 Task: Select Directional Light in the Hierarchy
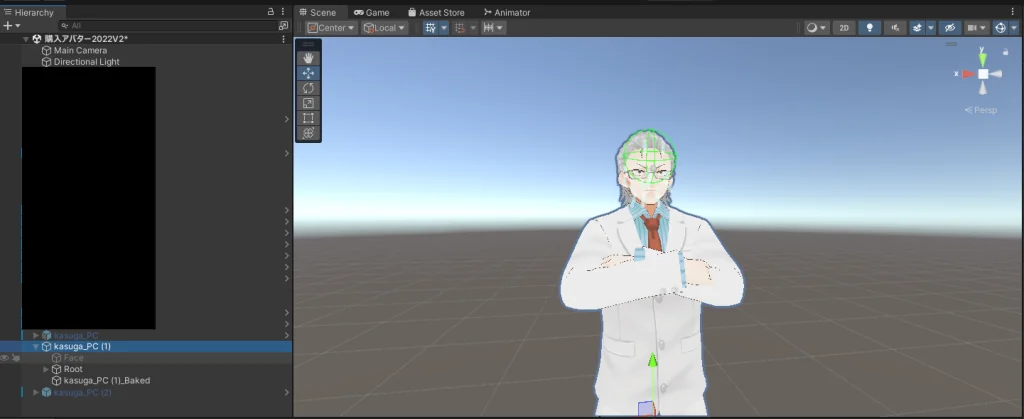pos(86,62)
